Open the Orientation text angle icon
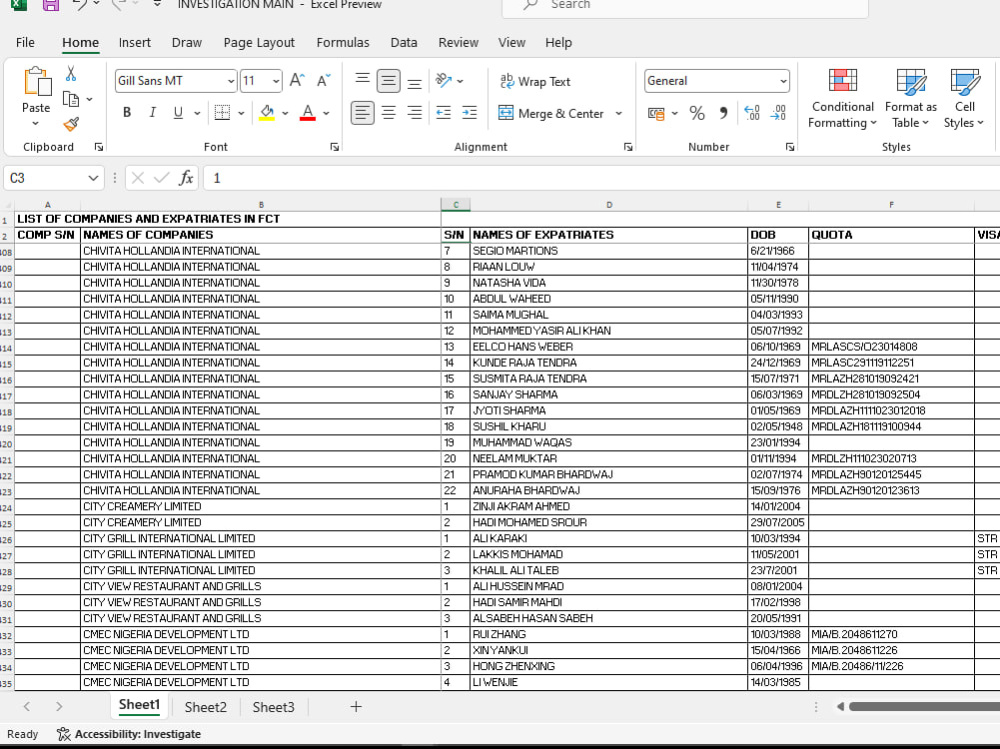This screenshot has height=749, width=1000. pyautogui.click(x=444, y=80)
